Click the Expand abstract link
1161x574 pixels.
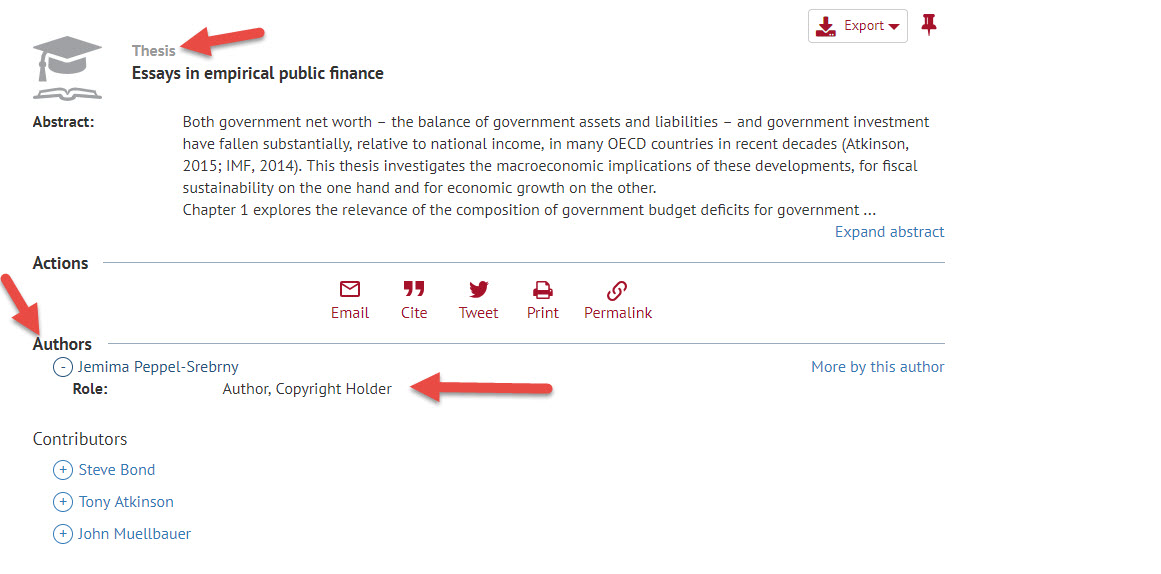pos(889,232)
